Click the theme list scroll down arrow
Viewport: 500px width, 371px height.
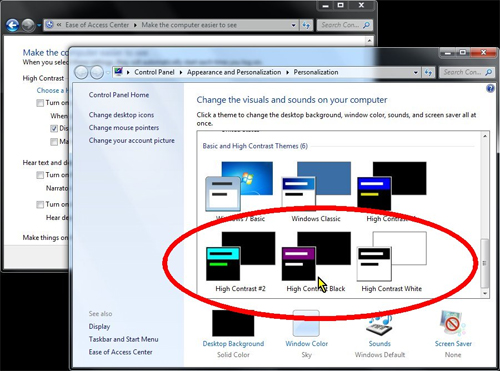[x=485, y=293]
